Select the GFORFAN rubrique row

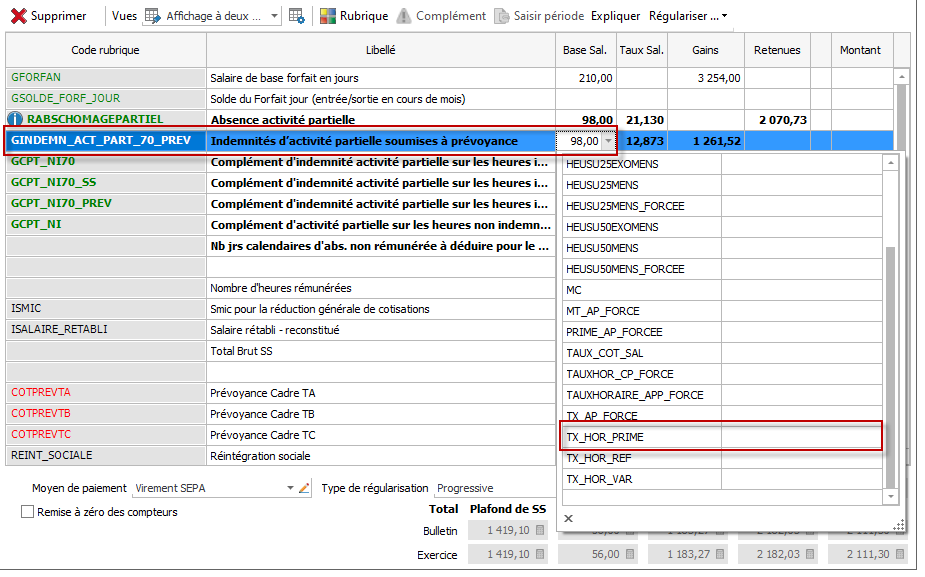[x=450, y=77]
